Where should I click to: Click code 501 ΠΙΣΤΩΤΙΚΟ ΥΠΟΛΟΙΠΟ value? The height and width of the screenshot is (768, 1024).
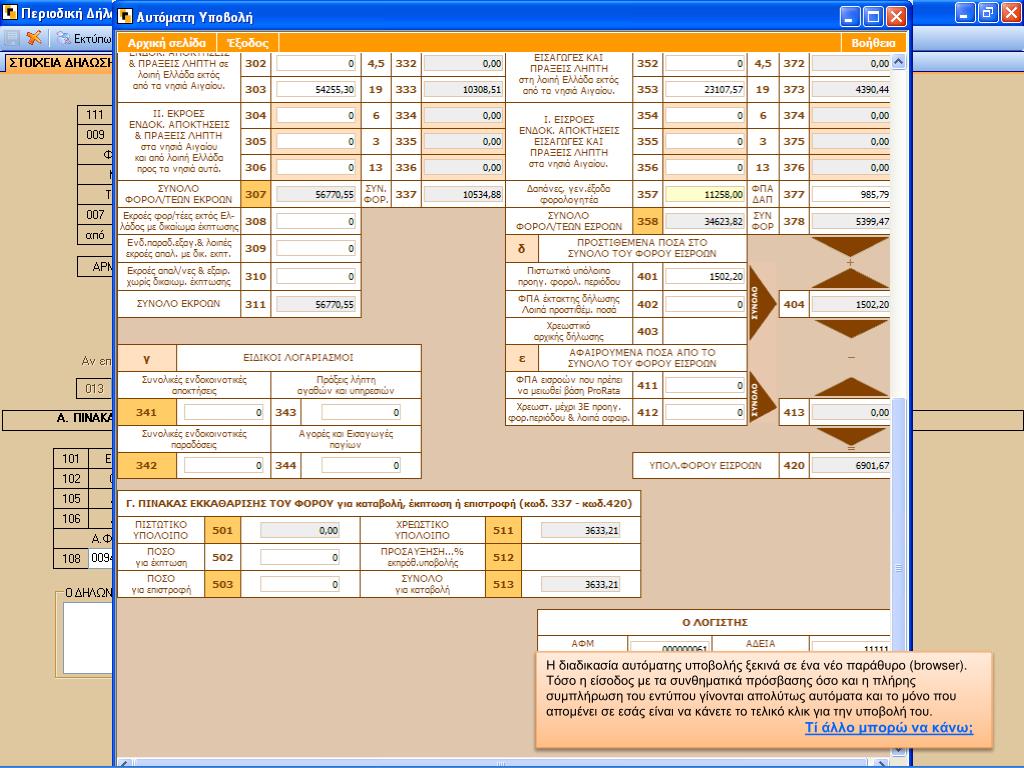pyautogui.click(x=300, y=530)
